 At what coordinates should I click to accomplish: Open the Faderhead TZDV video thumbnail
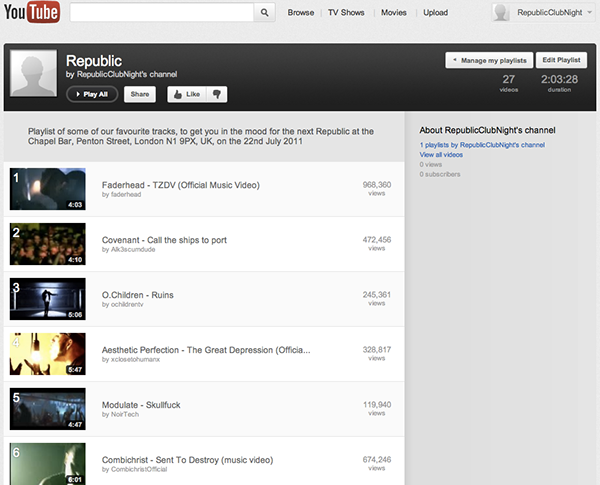pos(48,189)
